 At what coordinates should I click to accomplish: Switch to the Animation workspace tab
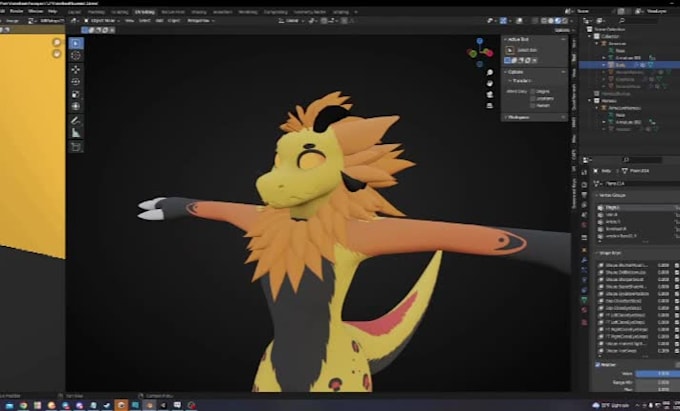[222, 12]
